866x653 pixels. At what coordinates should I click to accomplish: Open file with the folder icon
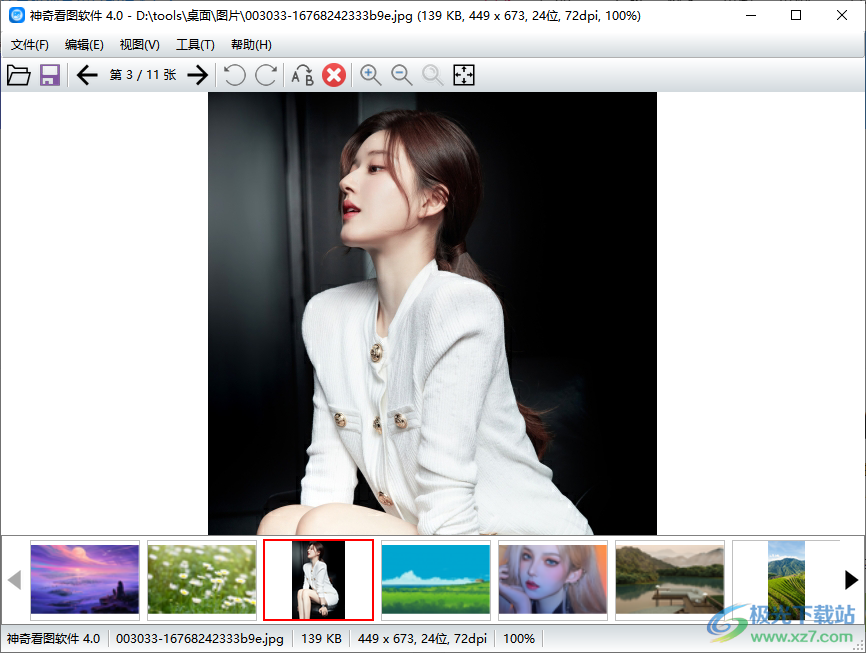click(x=19, y=75)
